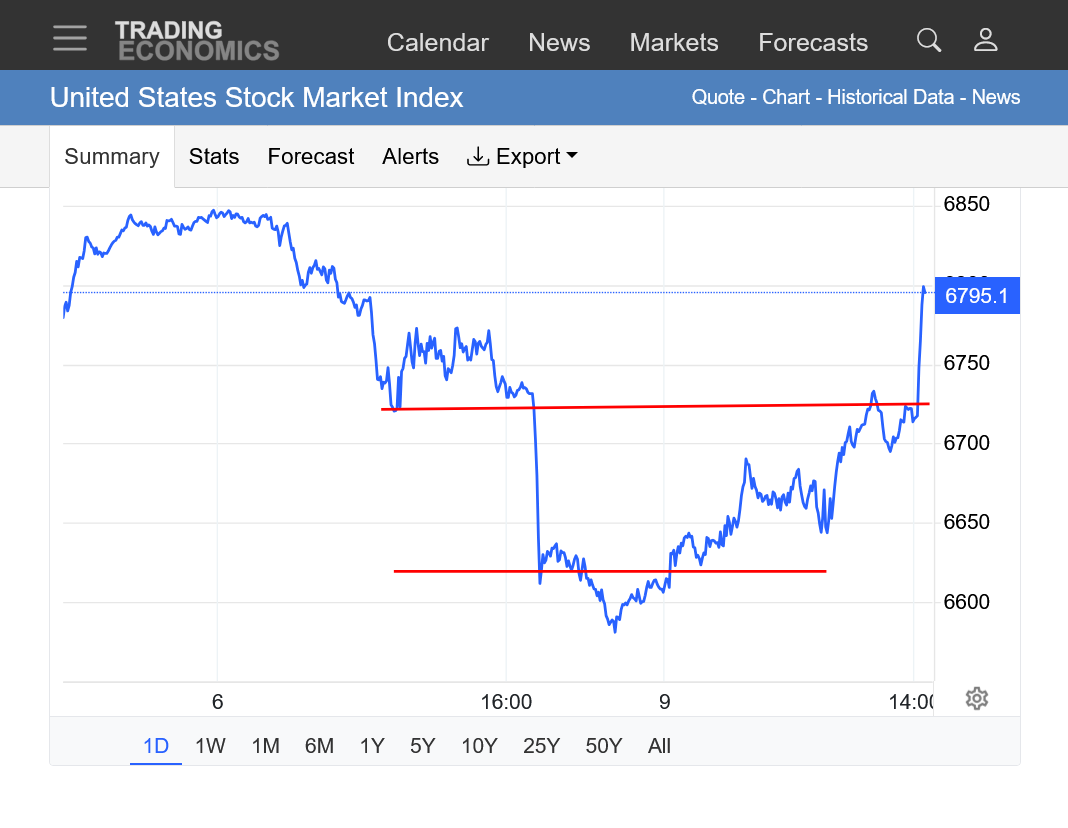This screenshot has width=1068, height=828.
Task: Click the search magnifier icon
Action: click(929, 40)
